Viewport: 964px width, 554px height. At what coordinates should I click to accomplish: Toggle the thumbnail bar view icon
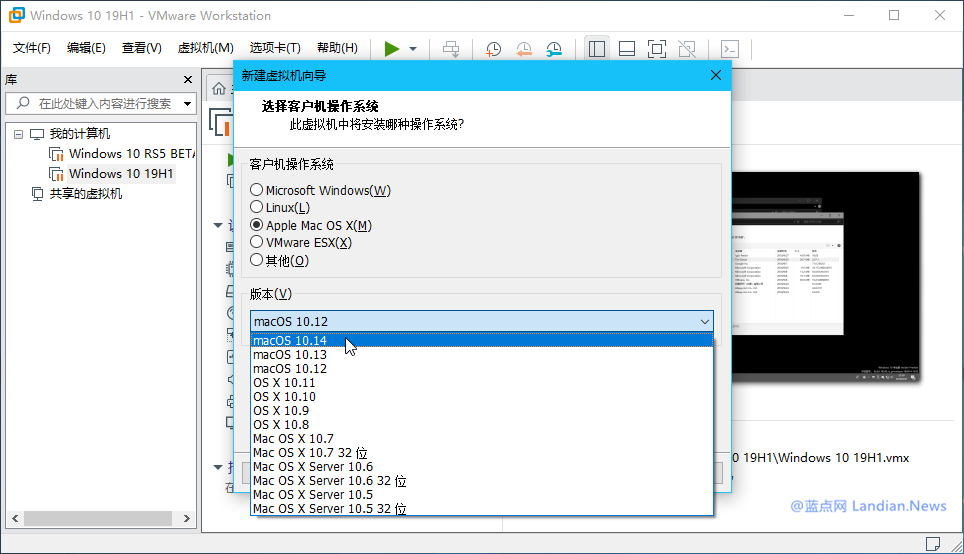(x=626, y=49)
